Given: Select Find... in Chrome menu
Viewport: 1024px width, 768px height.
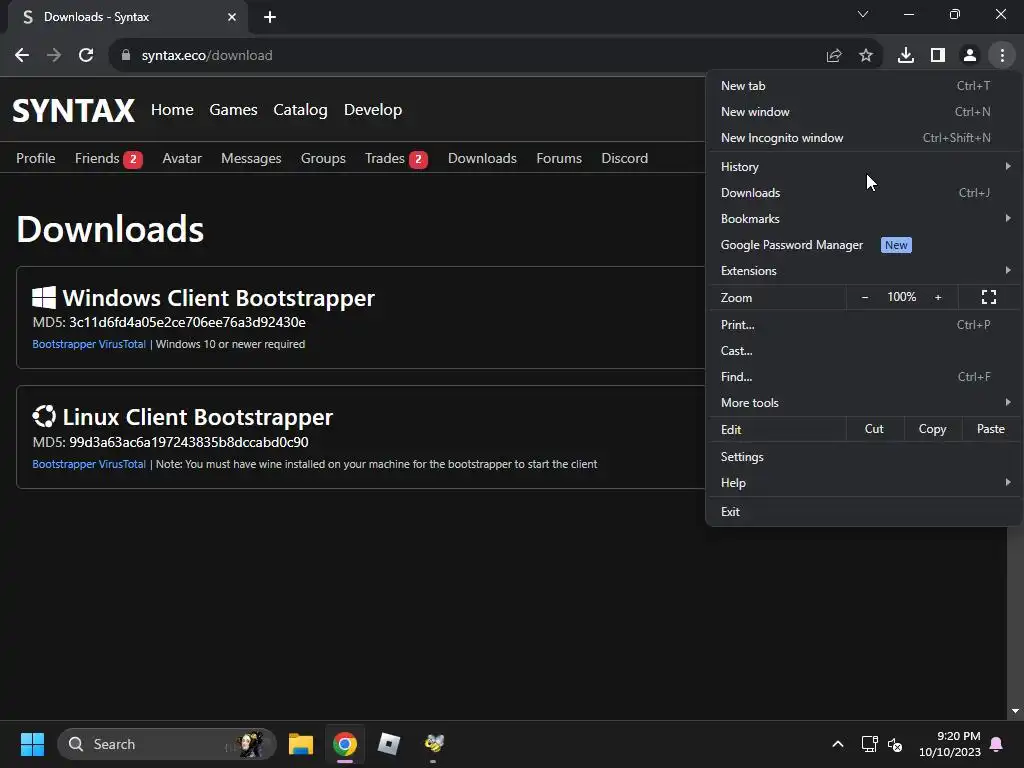Looking at the screenshot, I should [x=864, y=377].
